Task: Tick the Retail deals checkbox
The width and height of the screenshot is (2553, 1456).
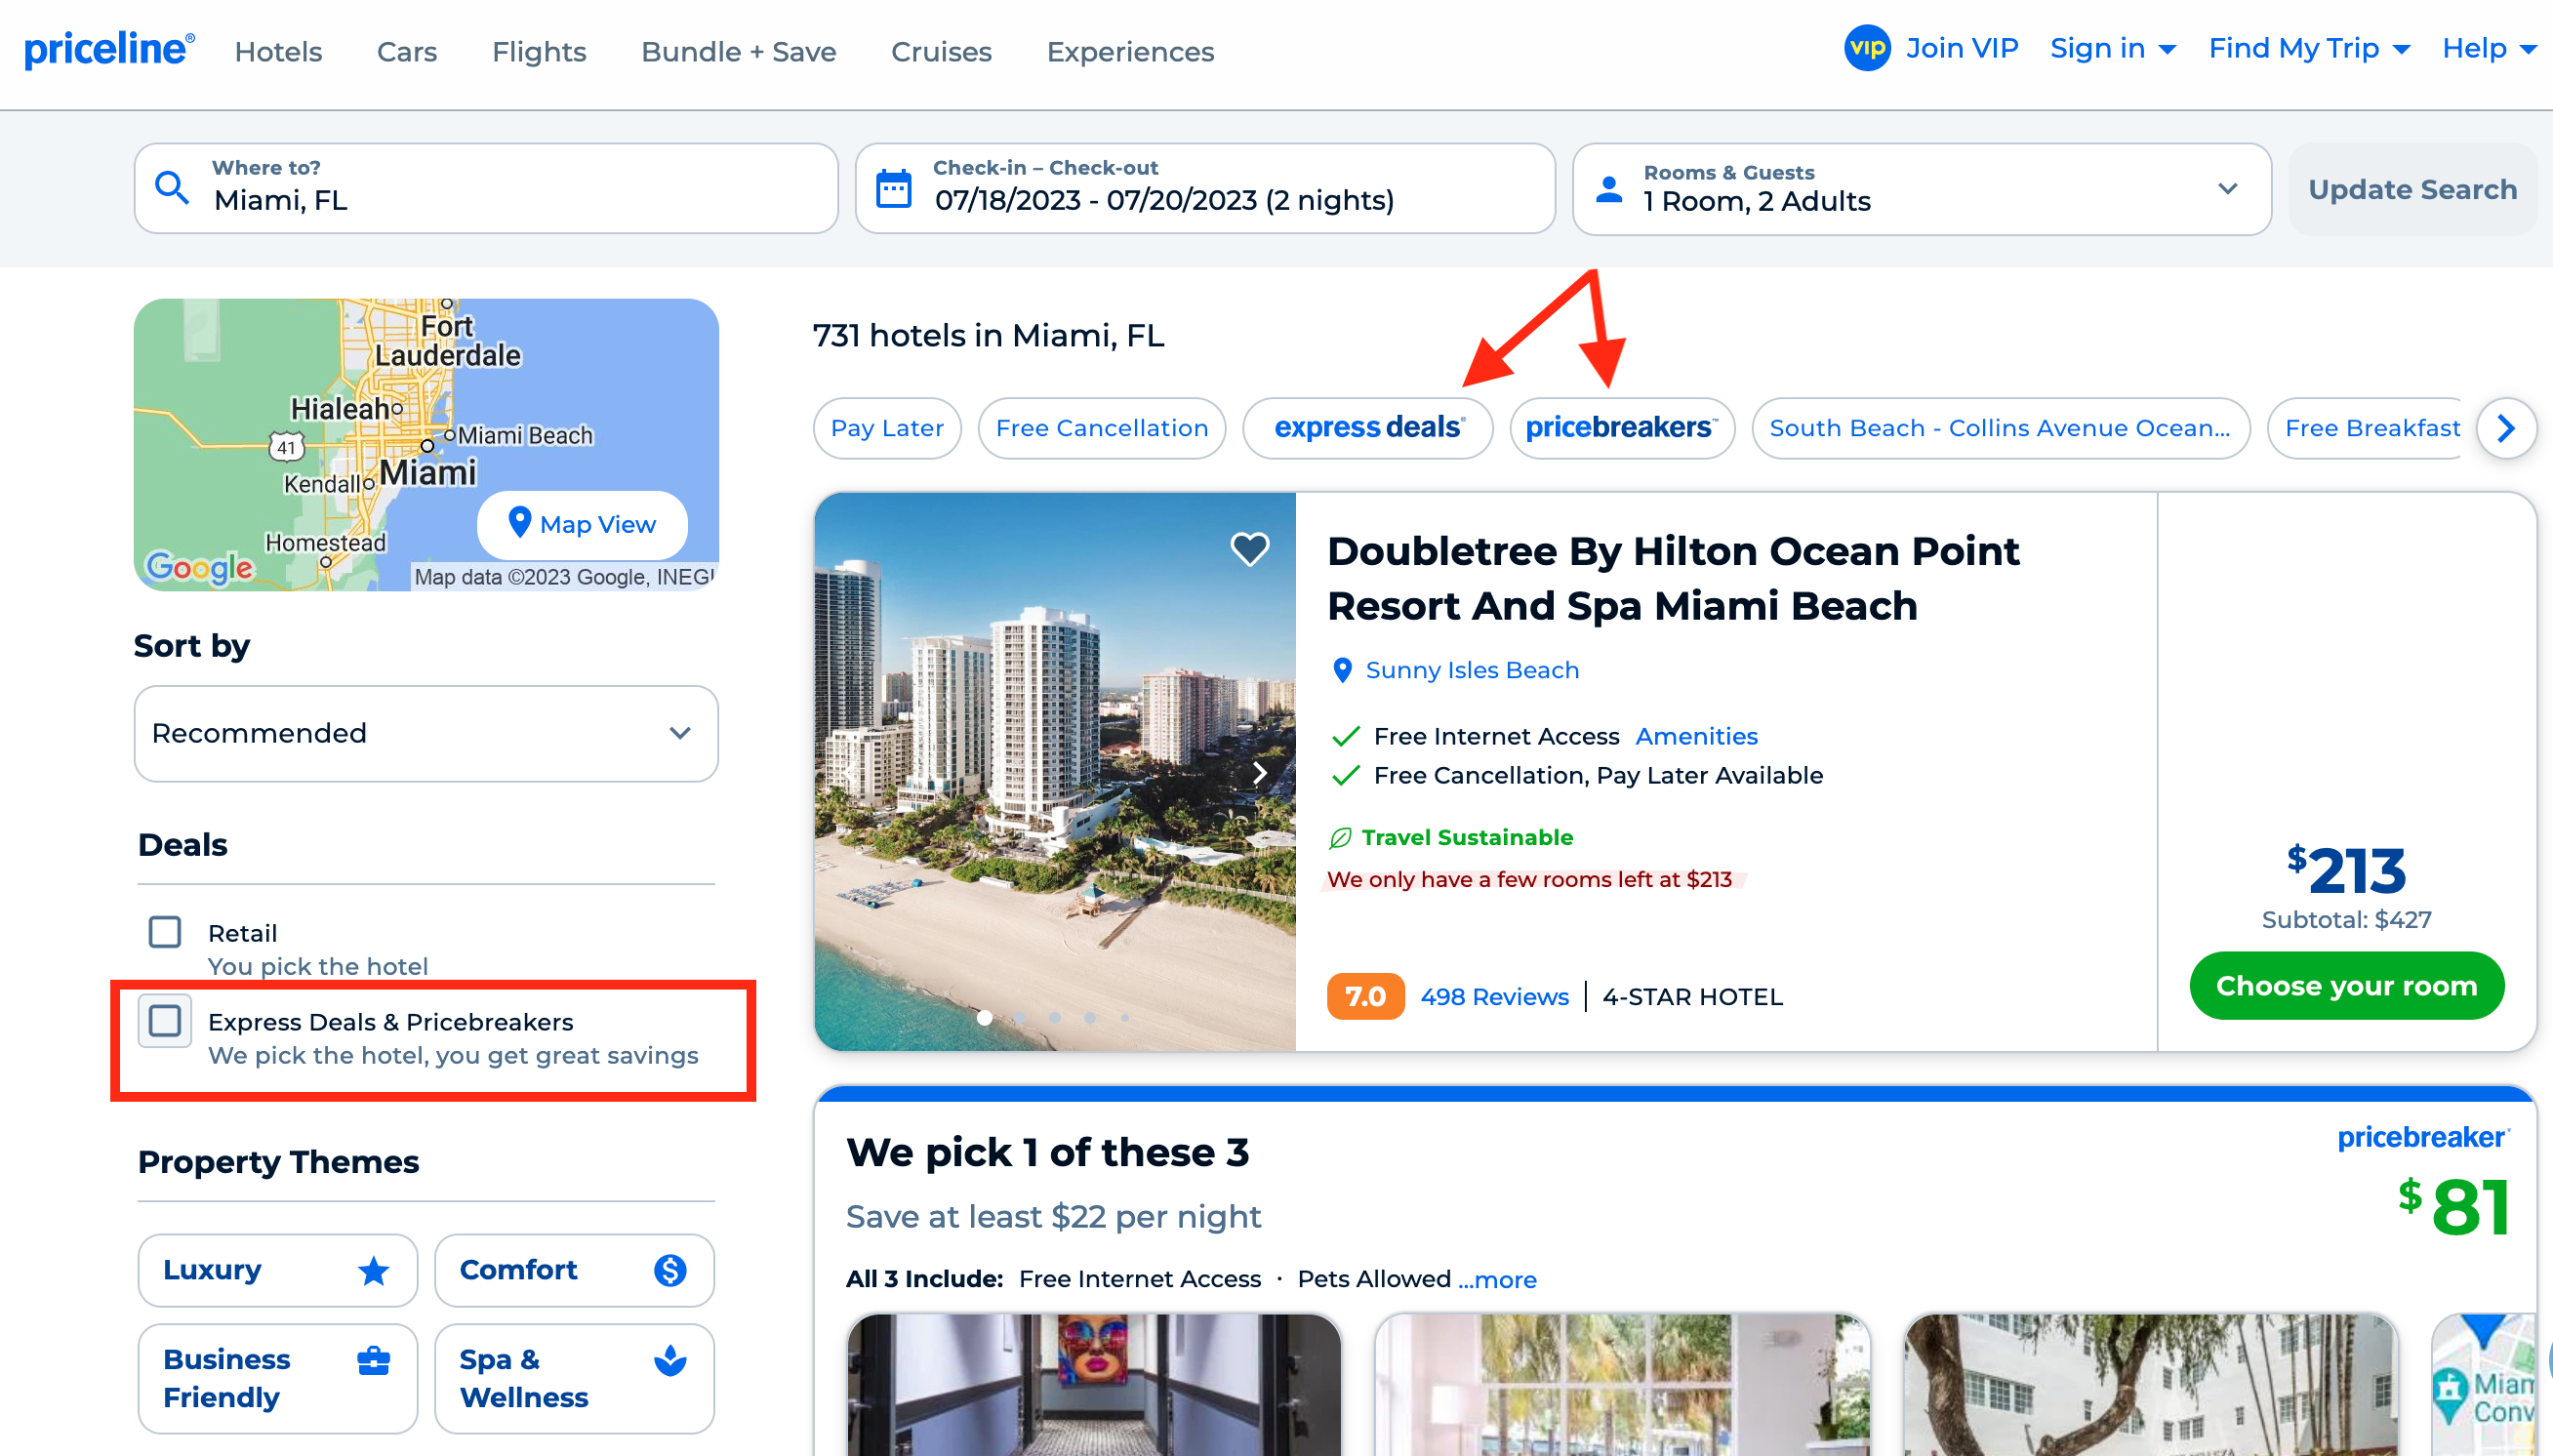Action: [165, 932]
